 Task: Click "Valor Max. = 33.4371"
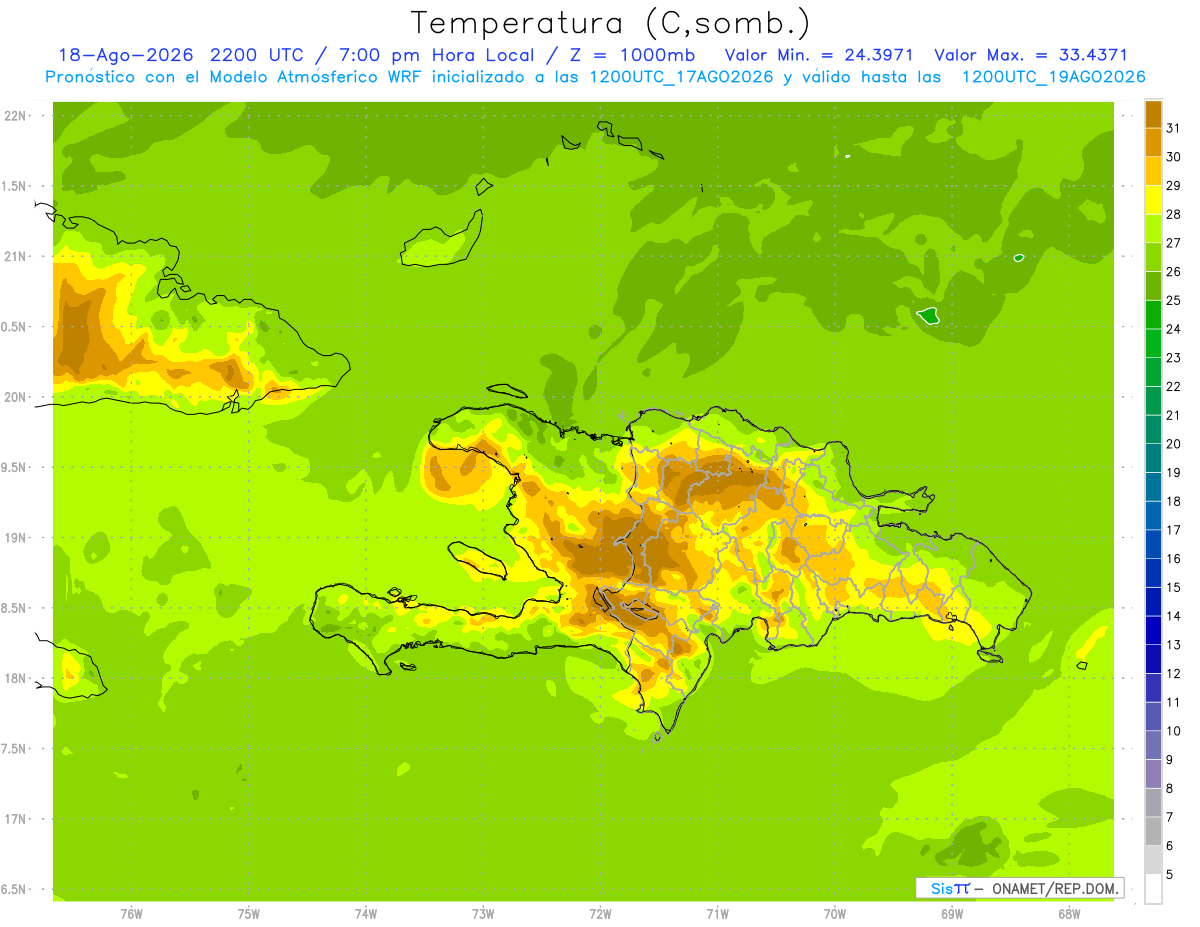(1030, 55)
